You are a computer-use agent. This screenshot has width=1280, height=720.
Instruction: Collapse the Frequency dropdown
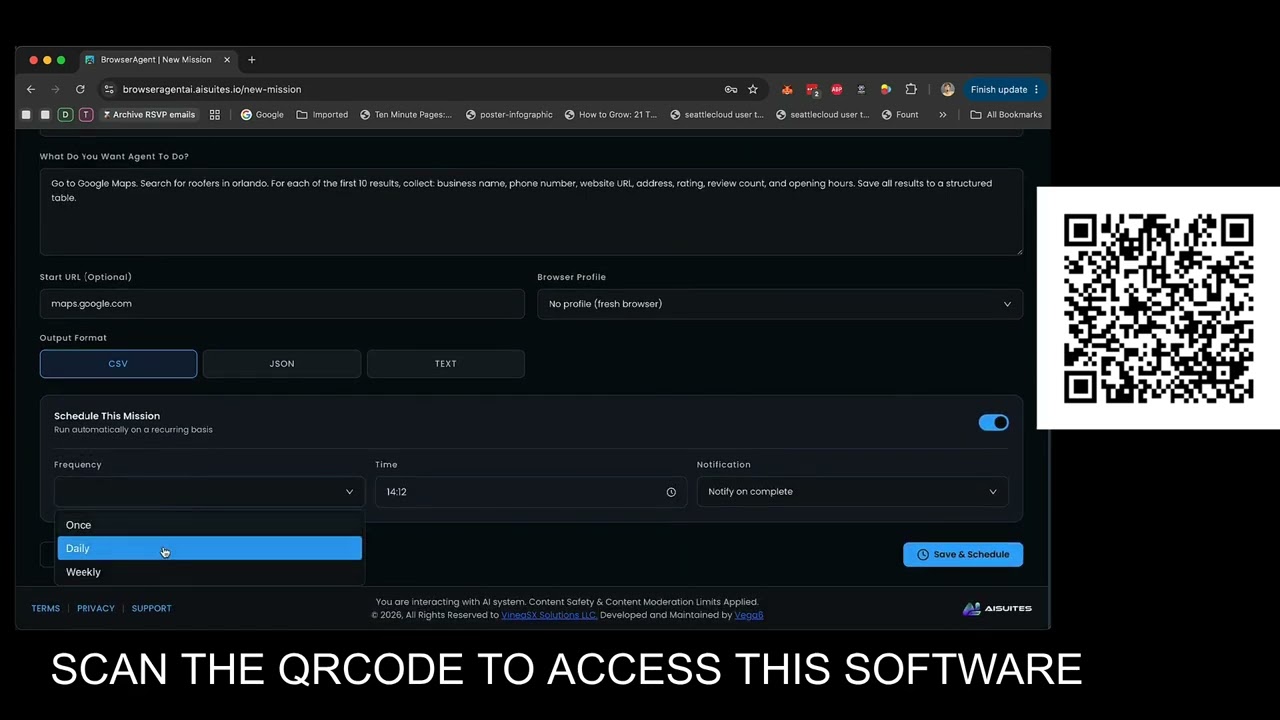click(209, 492)
